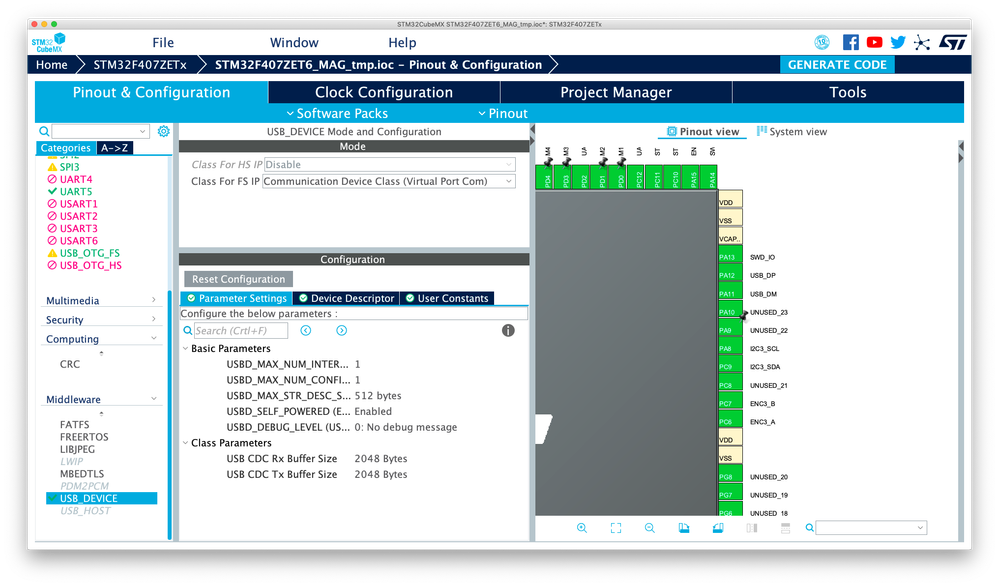
Task: Switch peripheral list to A->Z sorting
Action: 115,148
